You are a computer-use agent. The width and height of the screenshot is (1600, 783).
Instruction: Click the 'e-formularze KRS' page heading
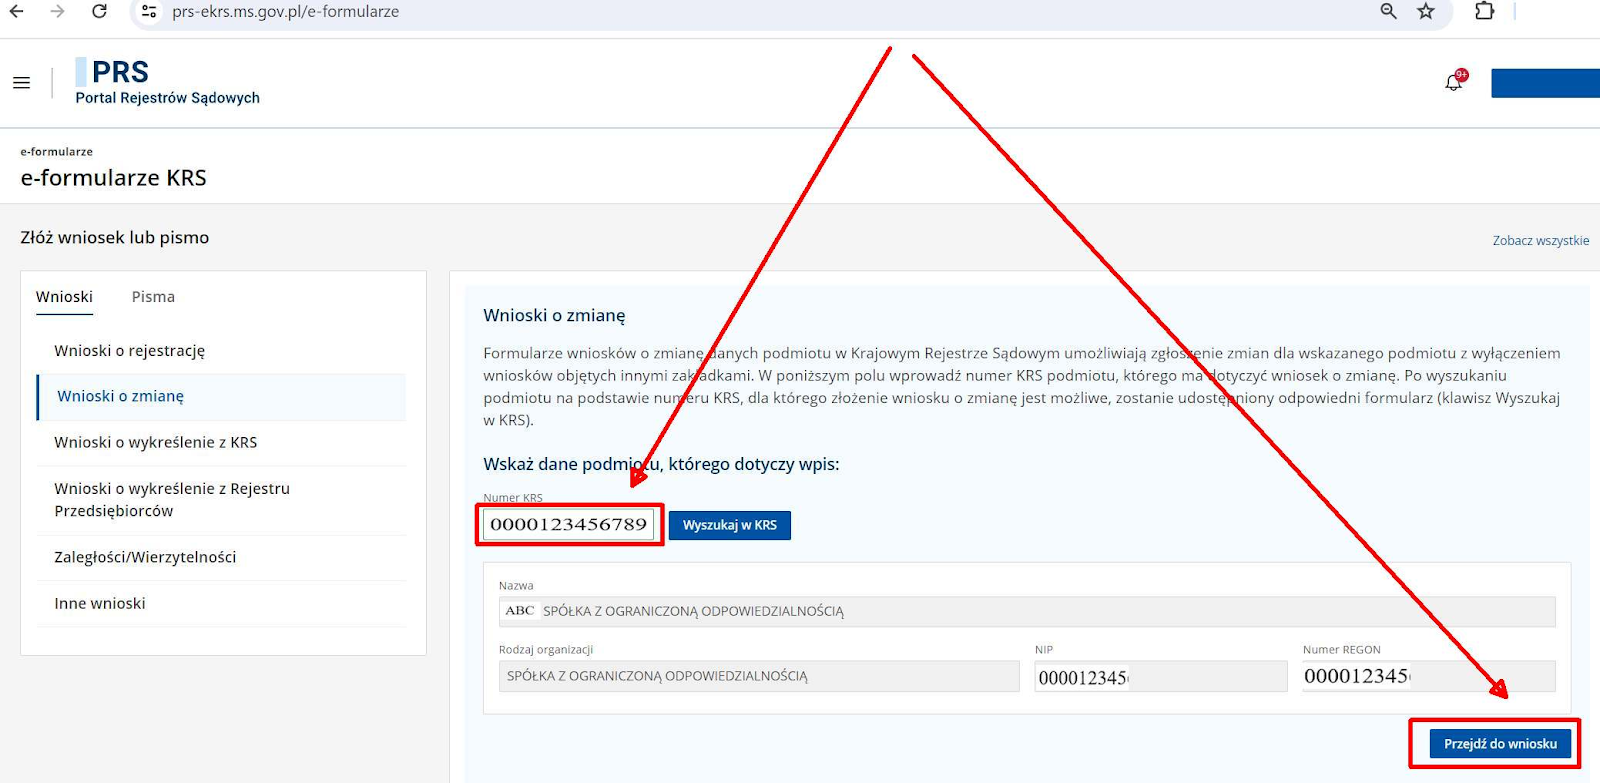click(113, 178)
